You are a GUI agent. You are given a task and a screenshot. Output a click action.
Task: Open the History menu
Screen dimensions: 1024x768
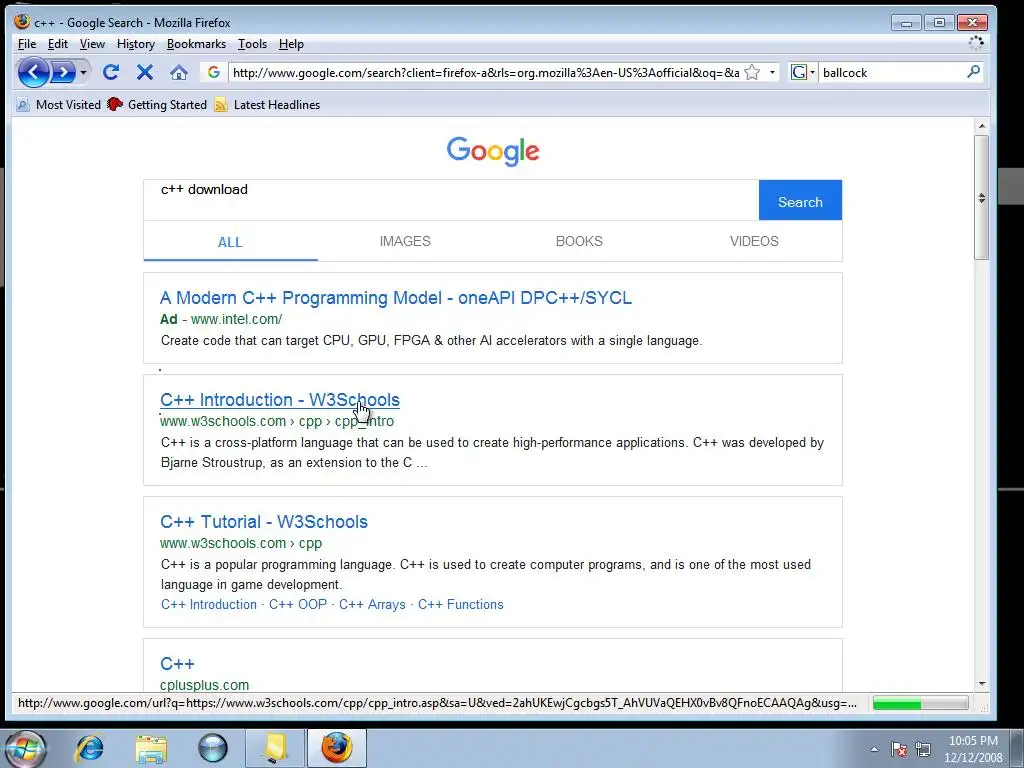click(136, 44)
